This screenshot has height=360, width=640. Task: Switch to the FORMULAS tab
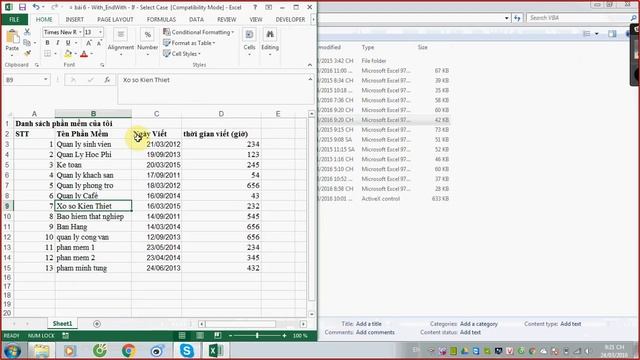(161, 20)
